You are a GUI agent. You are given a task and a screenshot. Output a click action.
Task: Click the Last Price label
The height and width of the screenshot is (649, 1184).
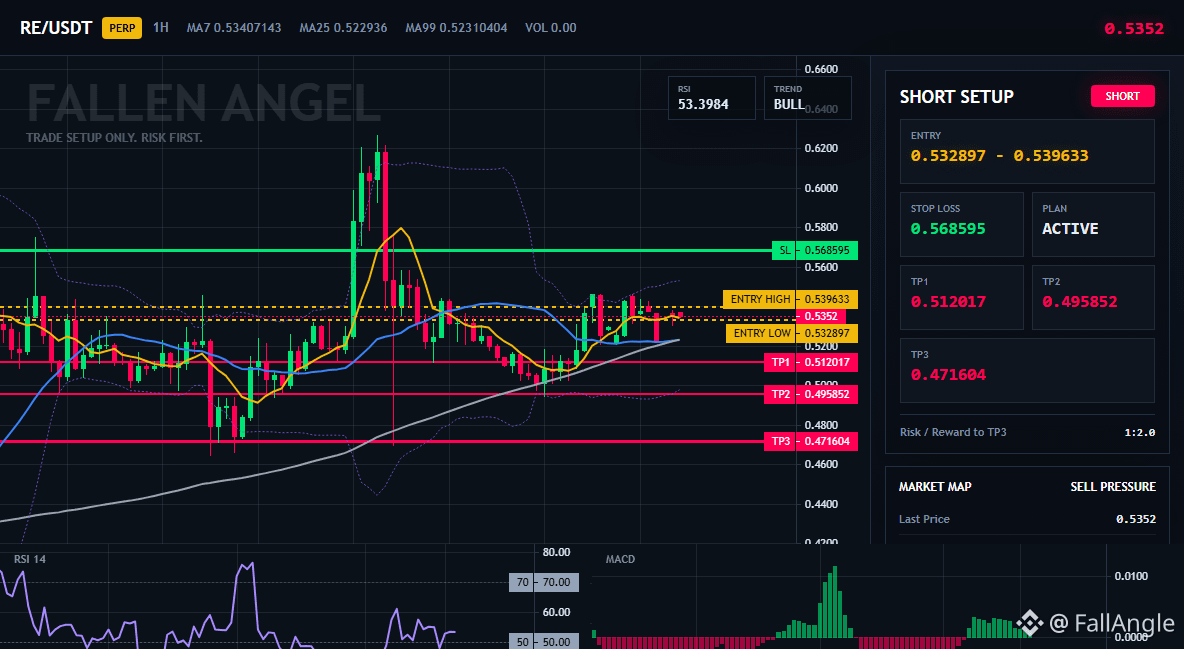point(924,519)
